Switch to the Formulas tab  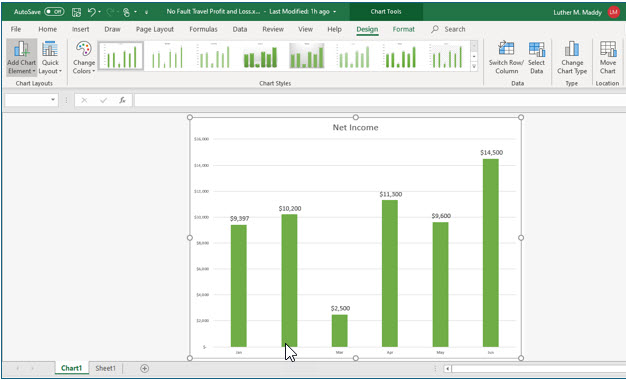[x=203, y=29]
